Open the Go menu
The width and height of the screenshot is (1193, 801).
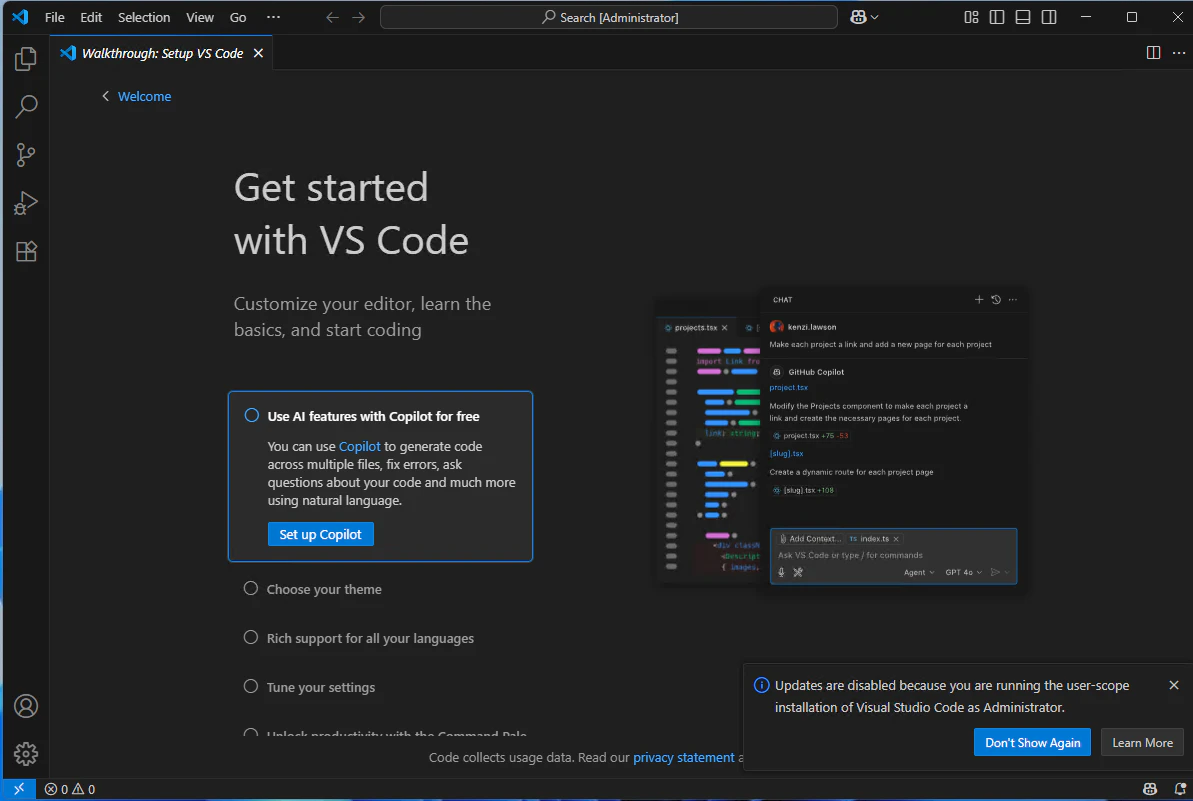(x=238, y=17)
